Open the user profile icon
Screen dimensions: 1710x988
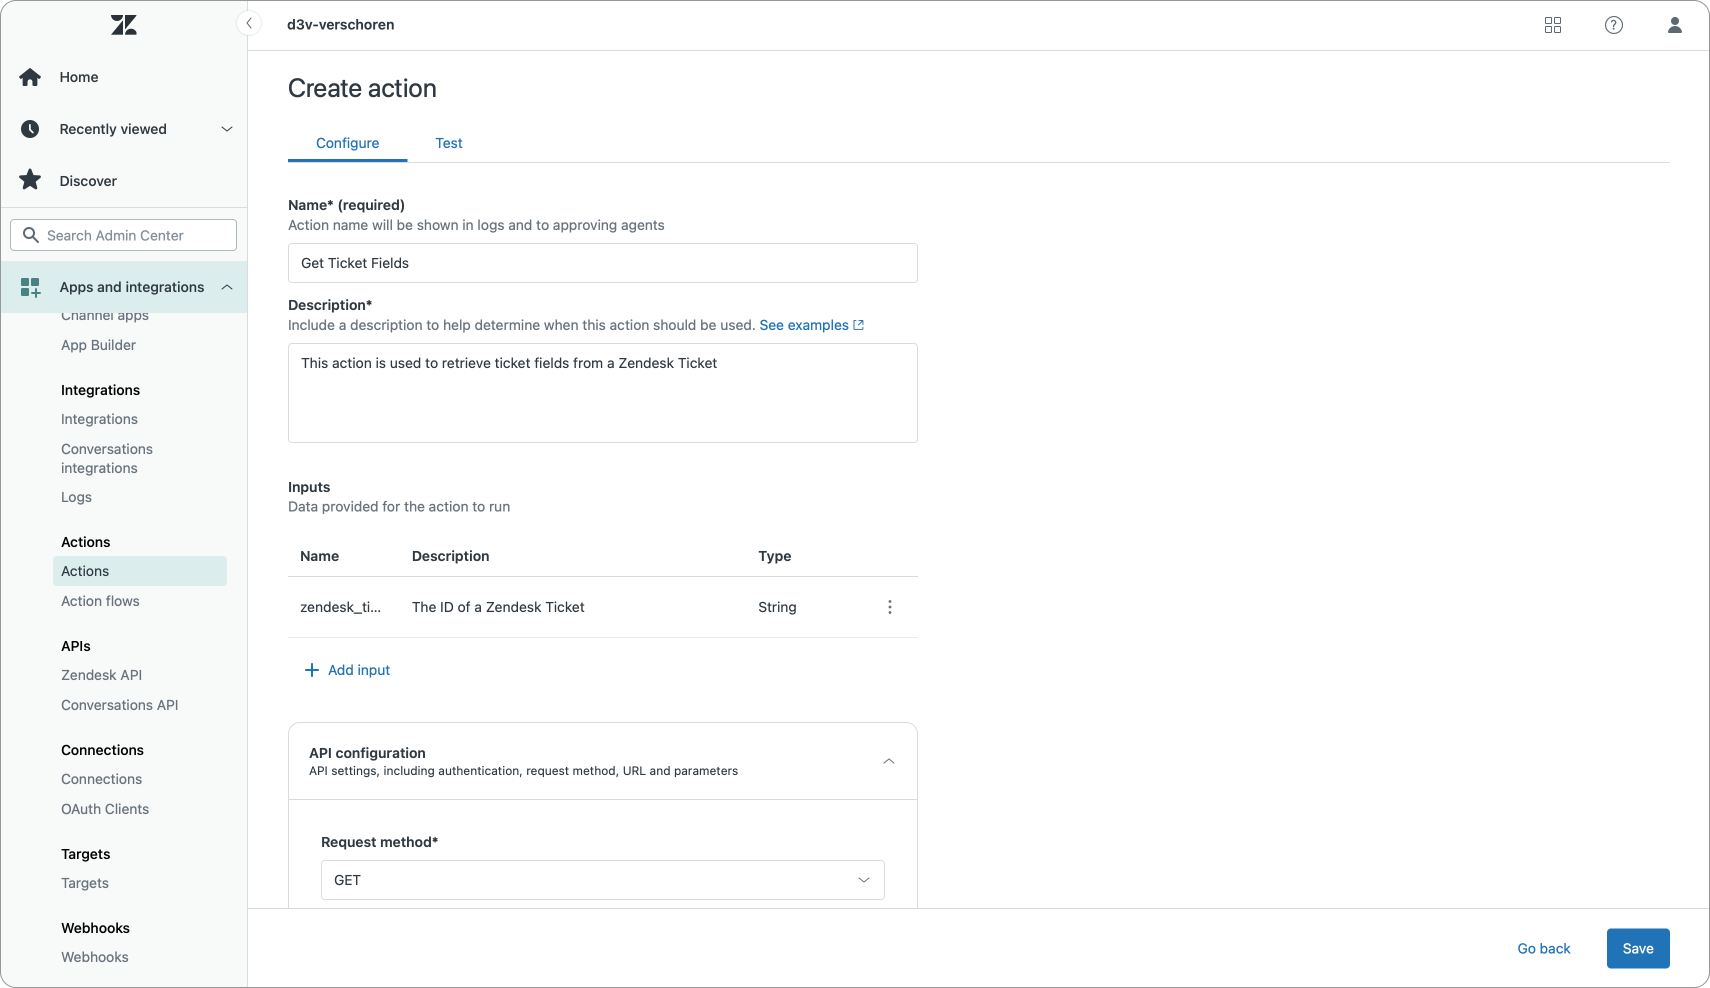[1675, 25]
